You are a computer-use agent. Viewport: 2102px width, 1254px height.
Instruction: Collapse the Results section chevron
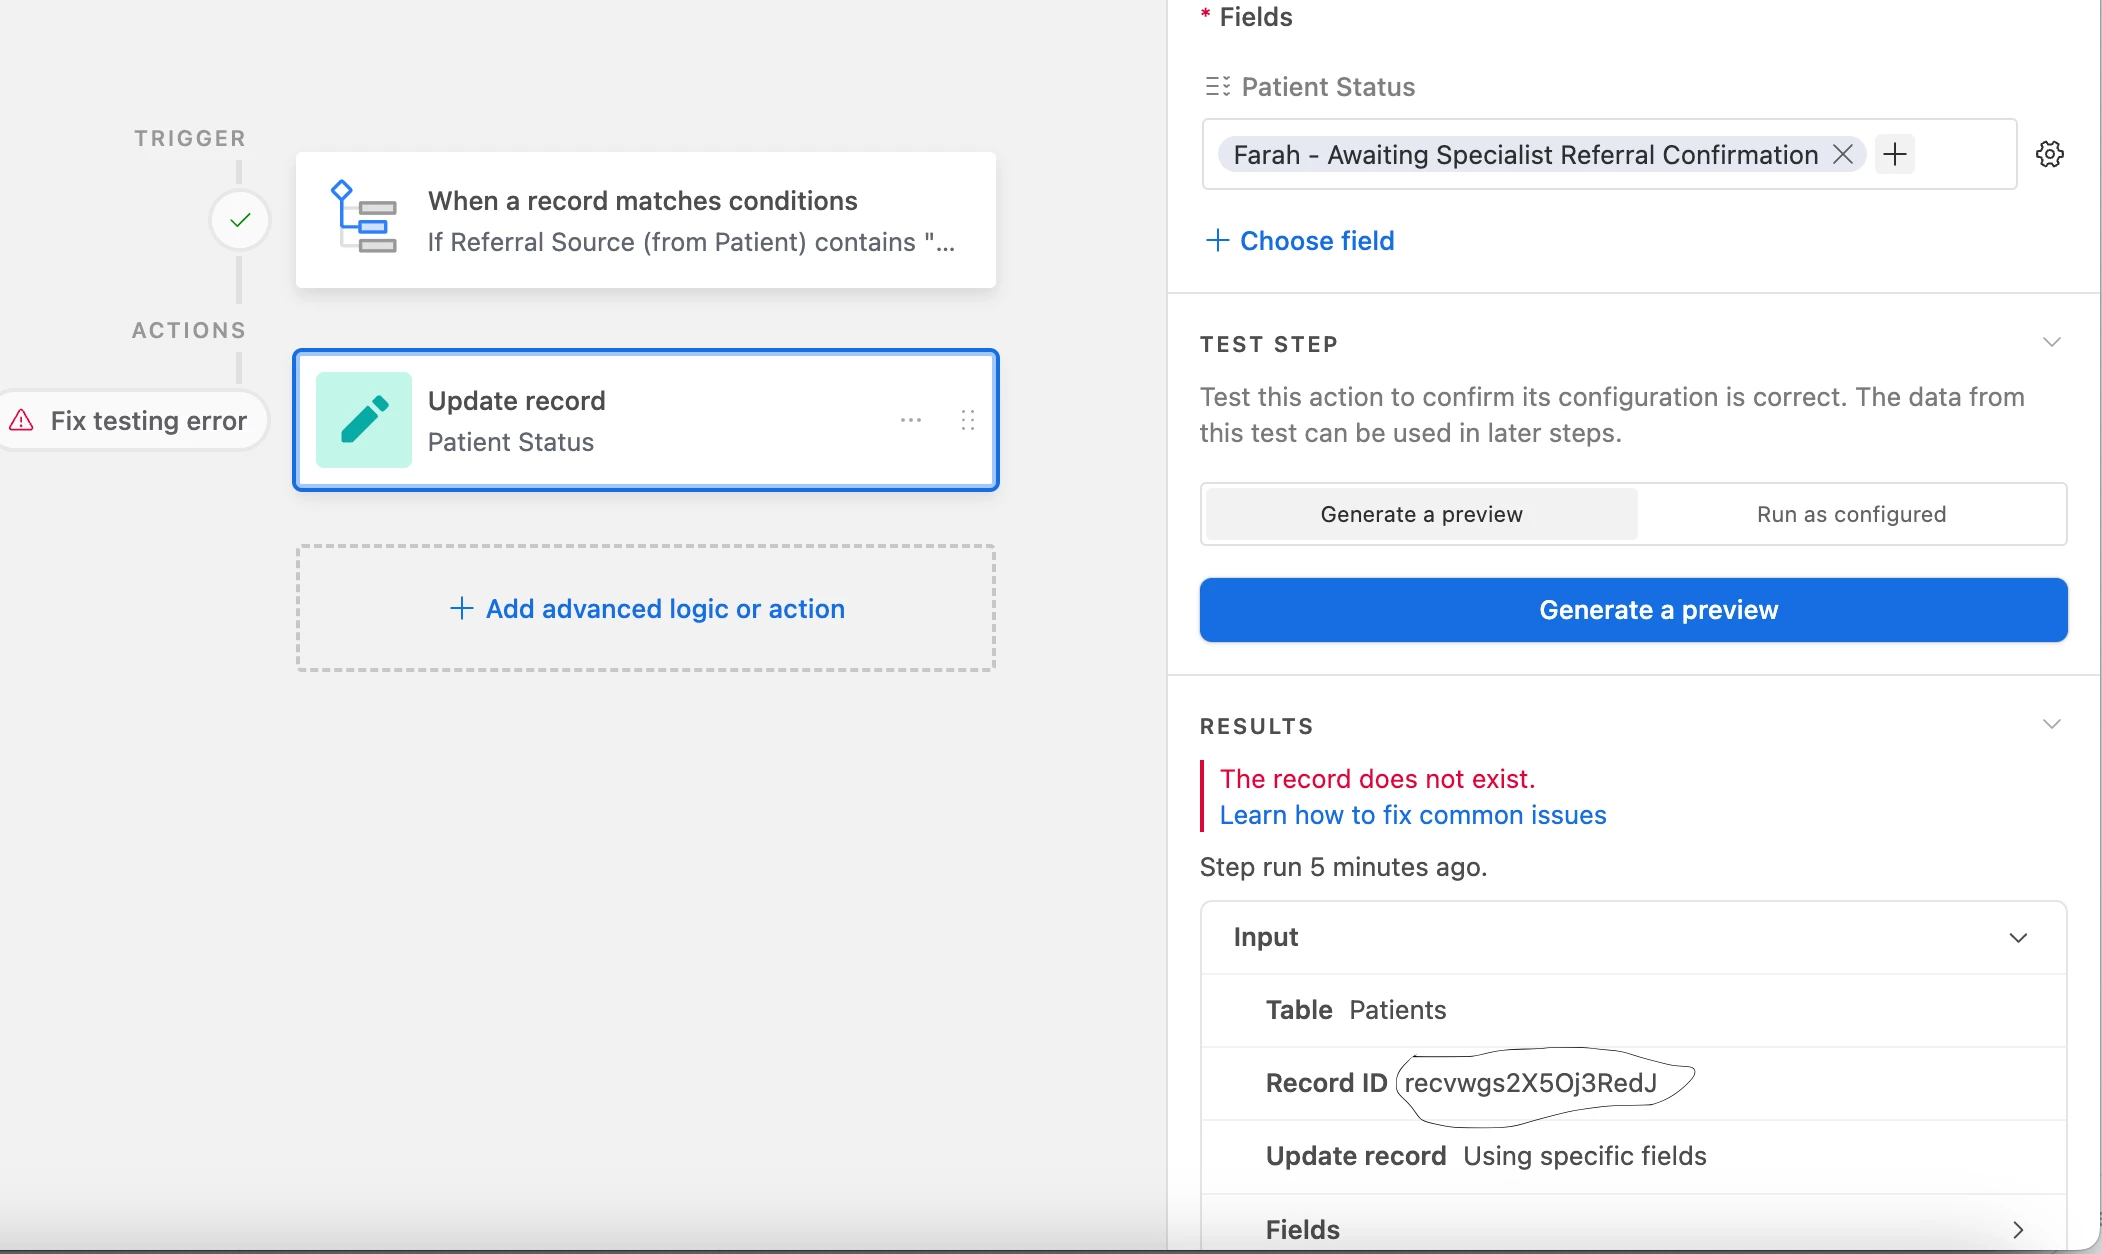pyautogui.click(x=2051, y=724)
